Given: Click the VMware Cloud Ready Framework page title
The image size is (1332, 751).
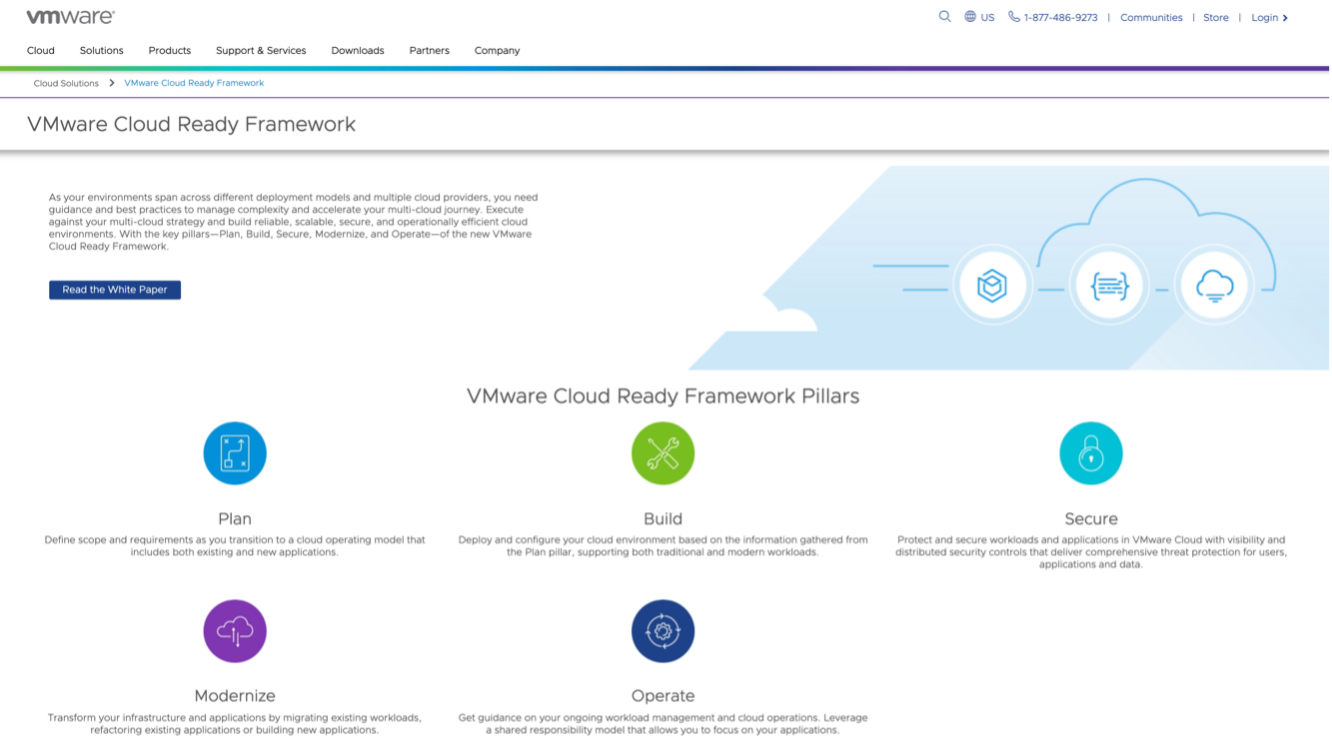Looking at the screenshot, I should coord(191,124).
